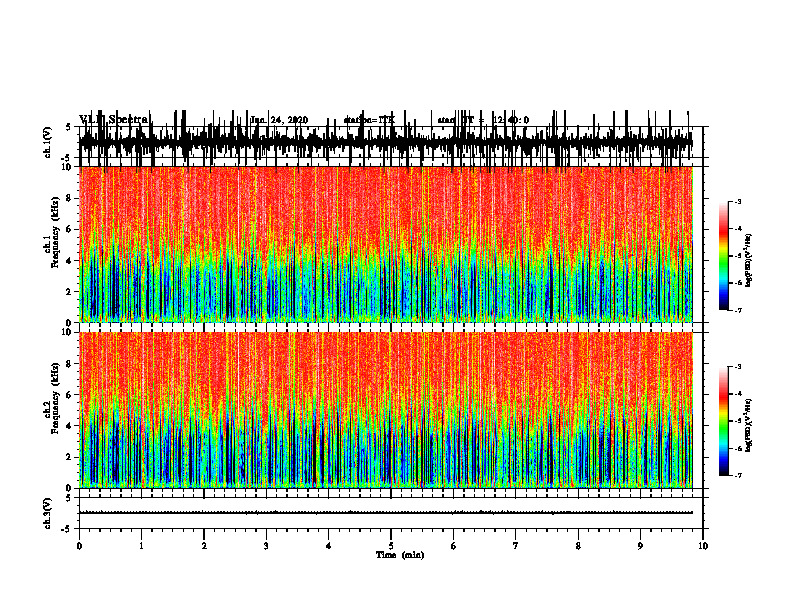Click the 6 kHz tick on ch.1 spectrogram
792x612 pixels.
pyautogui.click(x=70, y=229)
